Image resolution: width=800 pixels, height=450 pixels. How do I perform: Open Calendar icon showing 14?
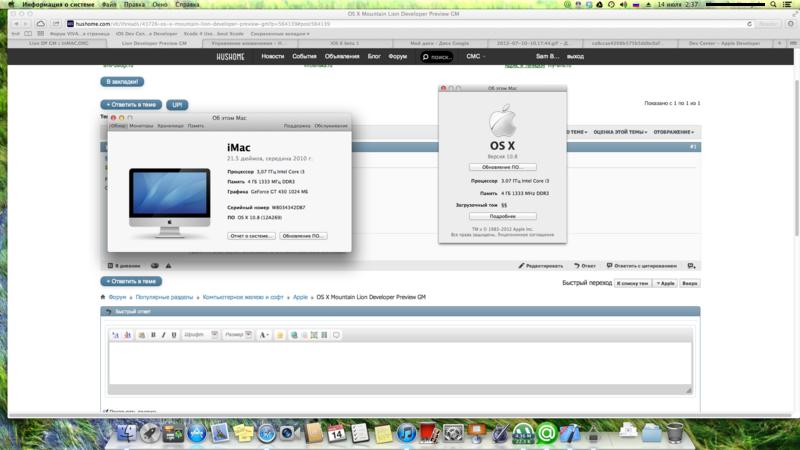coord(336,433)
